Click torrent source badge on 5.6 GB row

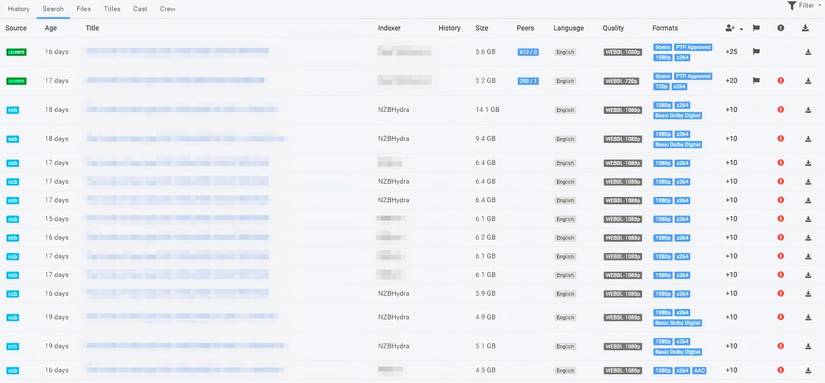pos(16,52)
